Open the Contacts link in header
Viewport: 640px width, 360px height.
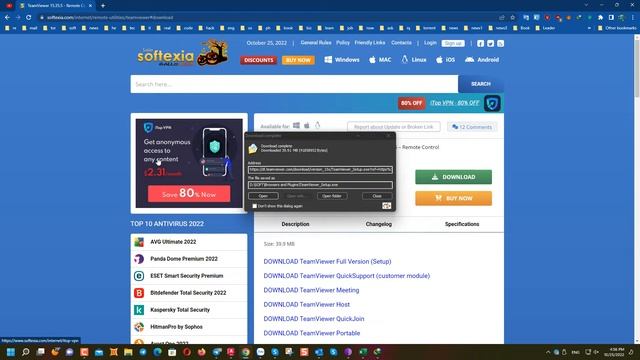pyautogui.click(x=401, y=42)
